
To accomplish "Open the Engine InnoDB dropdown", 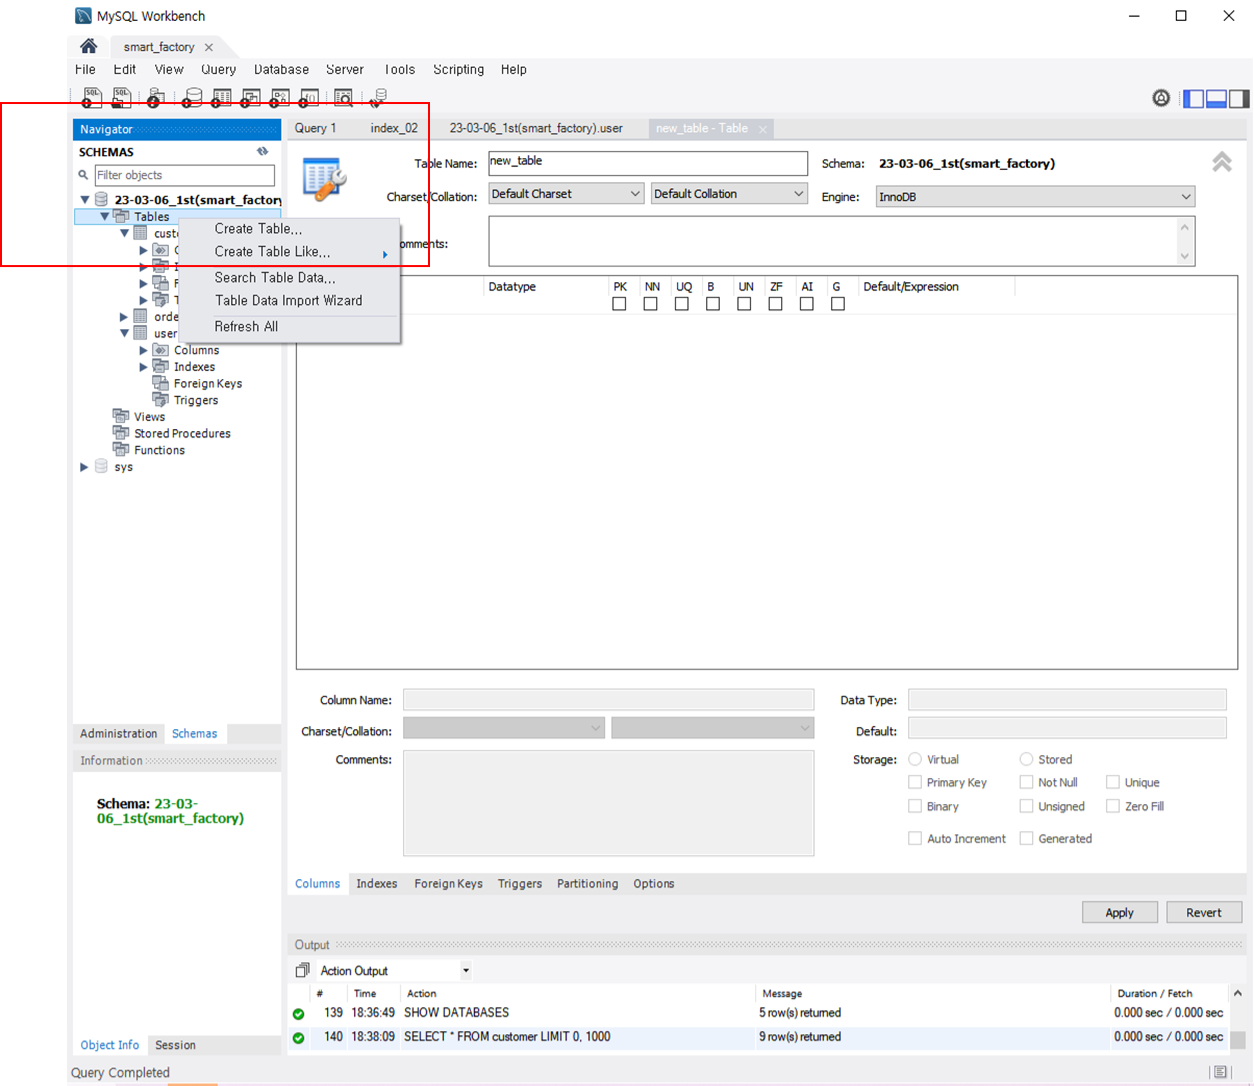I will coord(1035,197).
